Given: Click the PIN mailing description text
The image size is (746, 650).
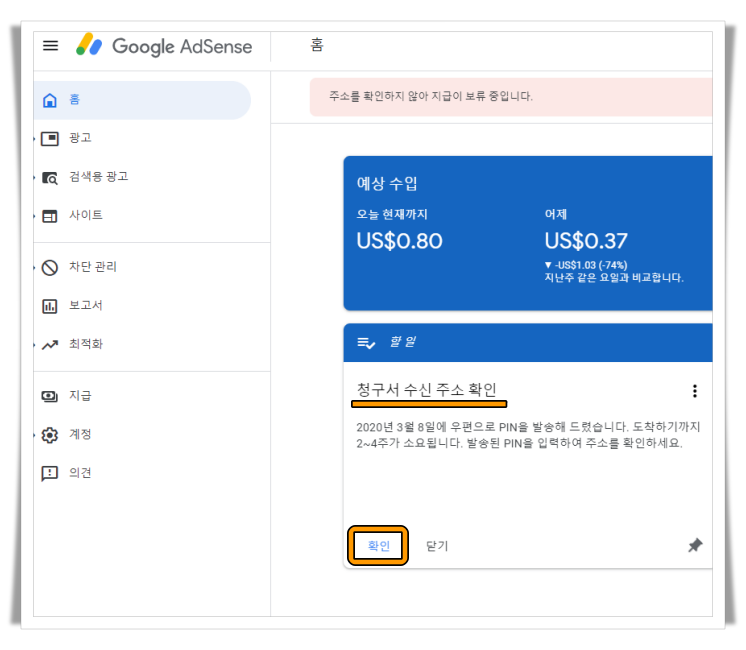Looking at the screenshot, I should pyautogui.click(x=528, y=435).
